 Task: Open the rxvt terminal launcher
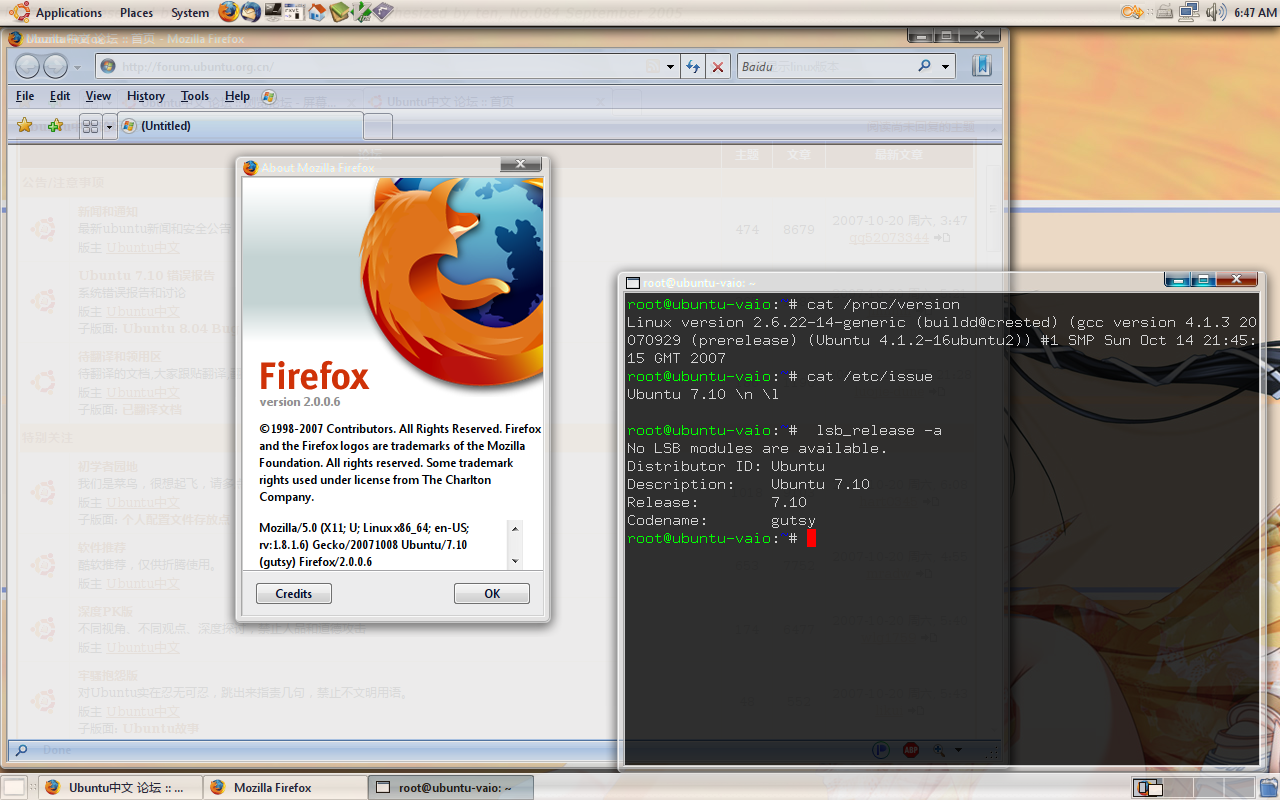(x=294, y=12)
